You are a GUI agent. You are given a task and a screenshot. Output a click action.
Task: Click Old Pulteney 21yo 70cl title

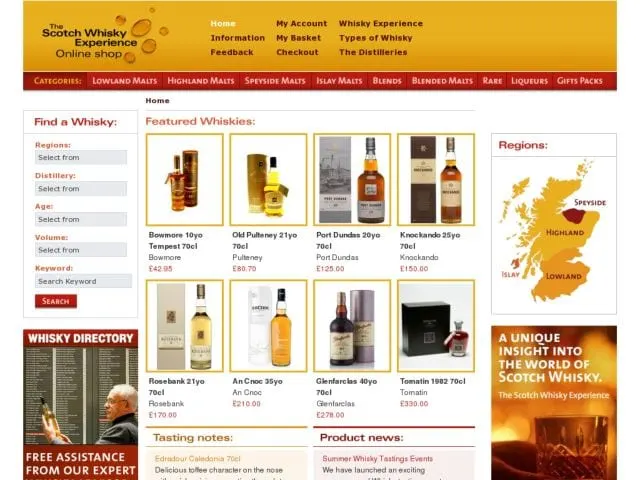(x=264, y=241)
